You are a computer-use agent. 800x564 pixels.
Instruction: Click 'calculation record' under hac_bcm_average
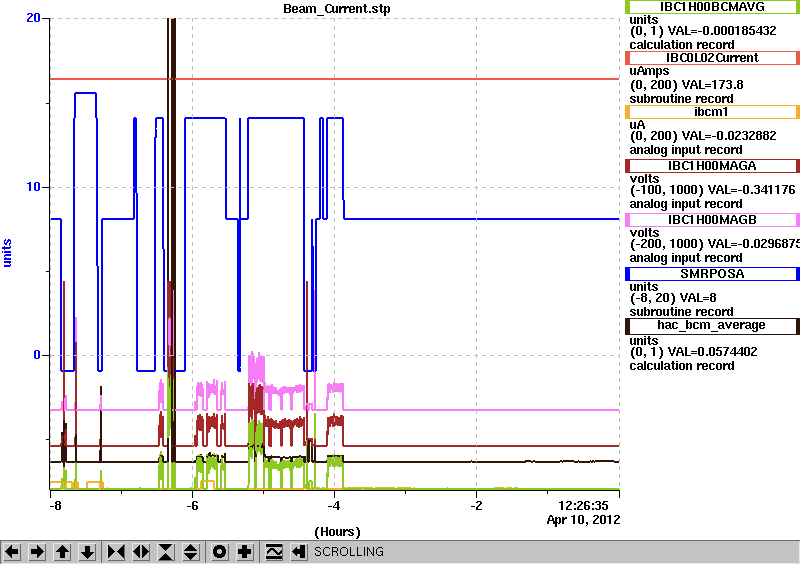682,366
